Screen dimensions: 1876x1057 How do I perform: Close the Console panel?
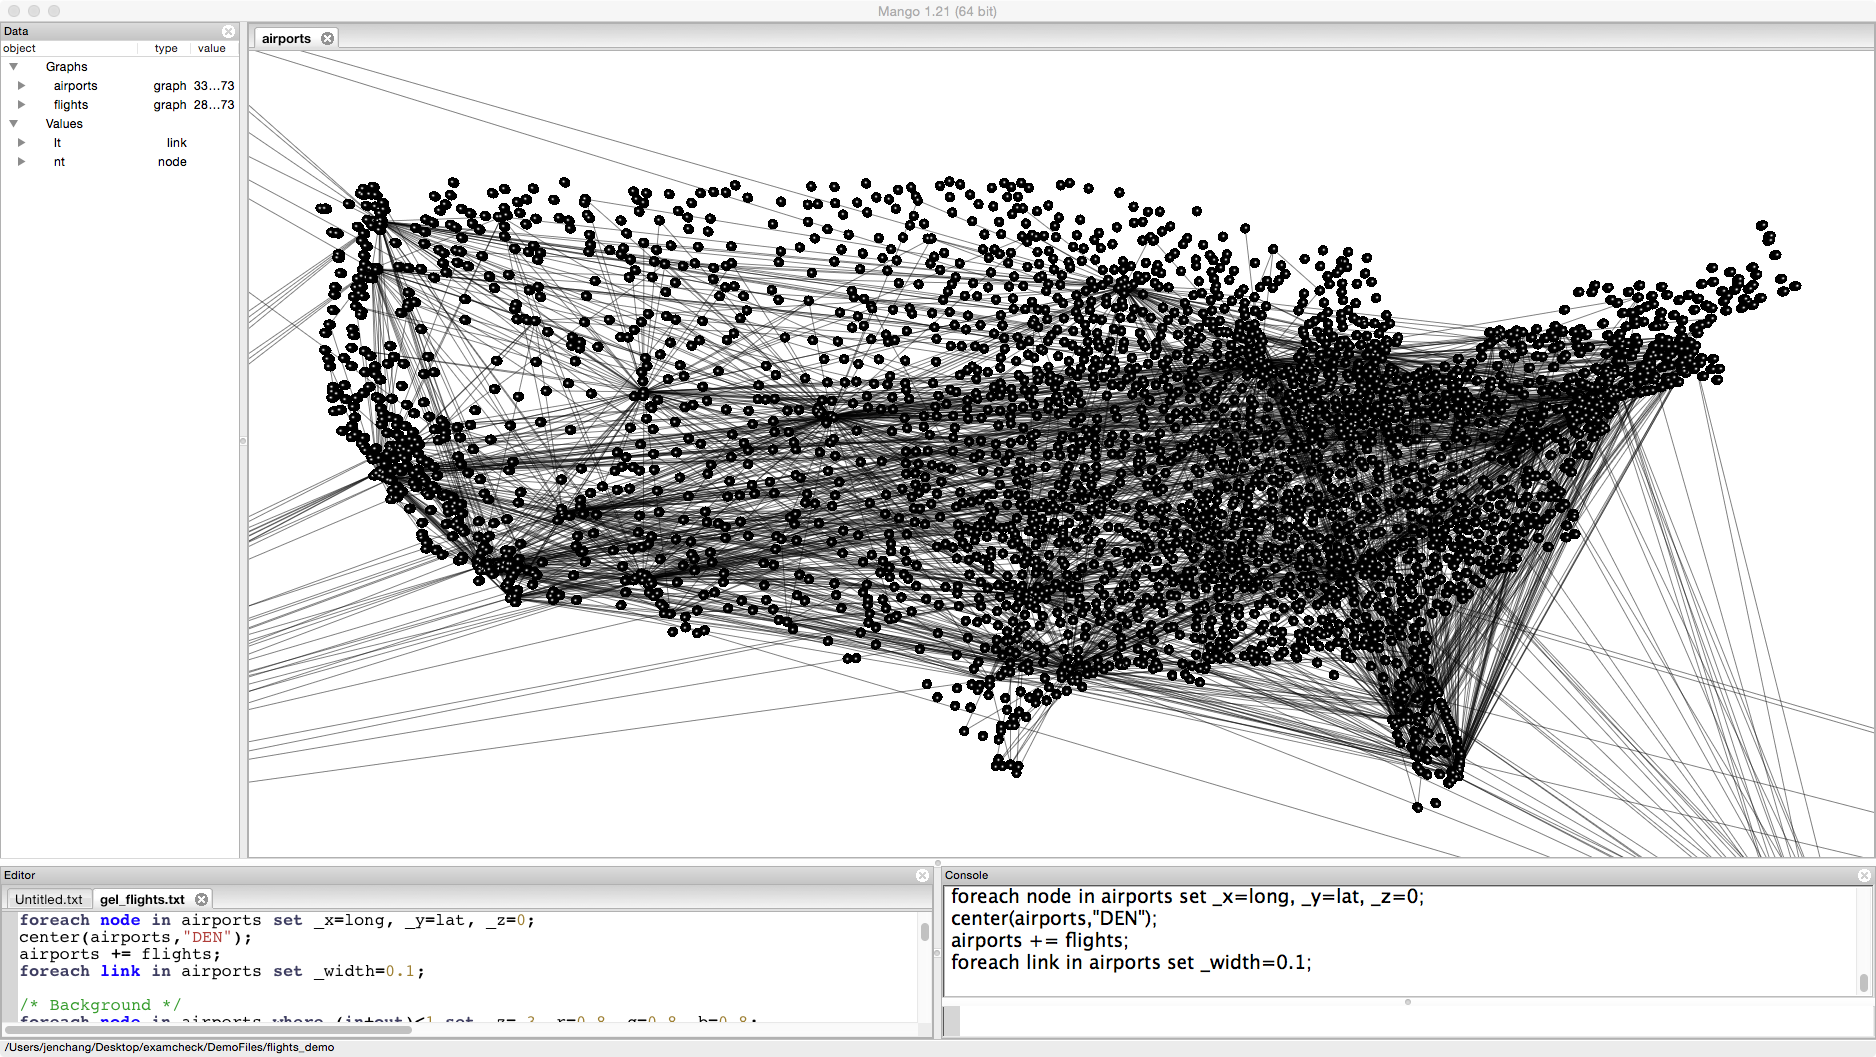[x=1863, y=875]
